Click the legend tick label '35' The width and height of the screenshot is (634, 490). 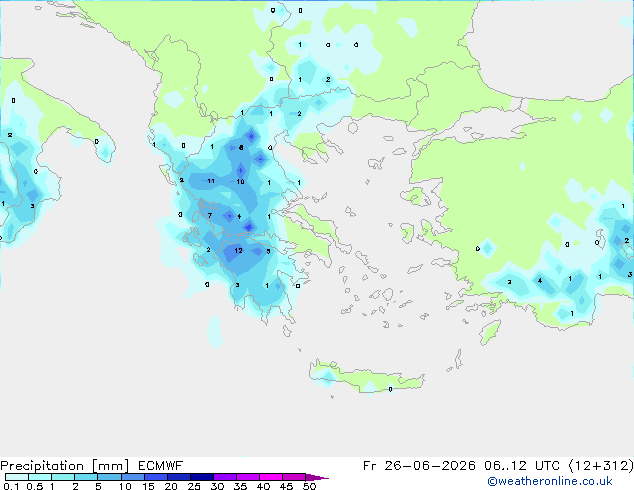[x=240, y=486]
